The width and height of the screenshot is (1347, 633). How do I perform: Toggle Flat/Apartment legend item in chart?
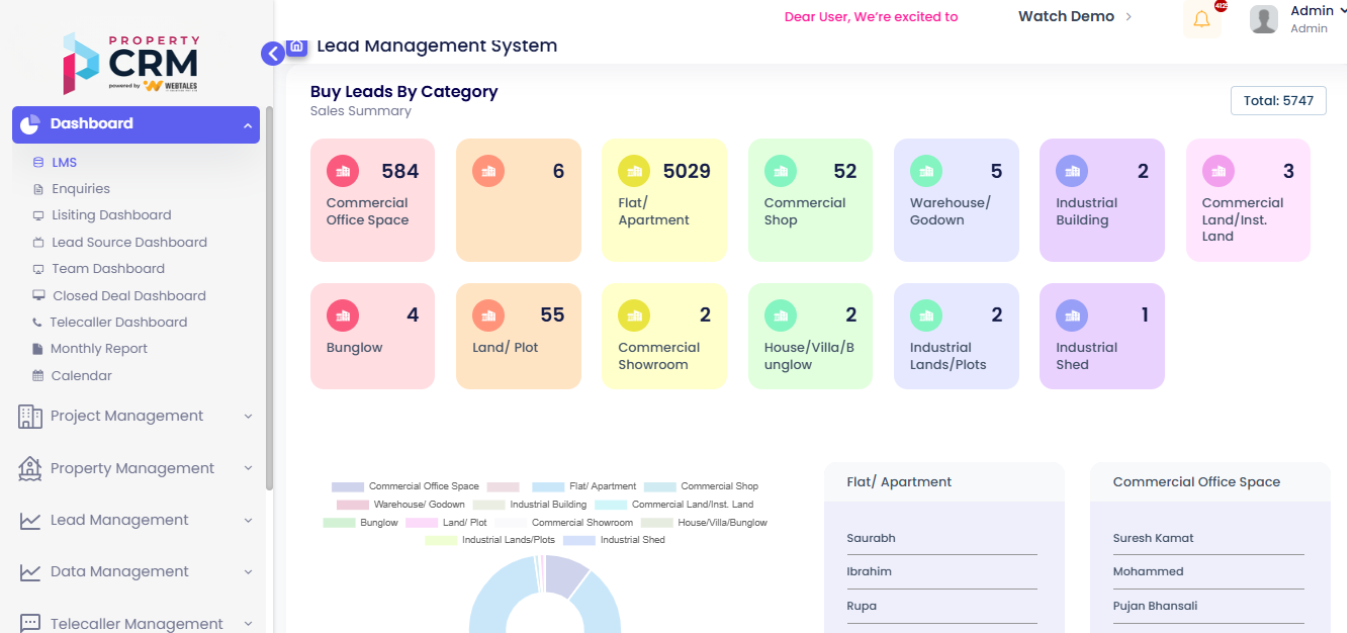pyautogui.click(x=584, y=487)
